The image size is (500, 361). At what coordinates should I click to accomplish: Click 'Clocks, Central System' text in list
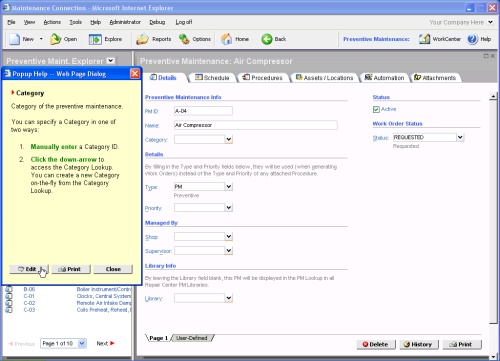(104, 296)
